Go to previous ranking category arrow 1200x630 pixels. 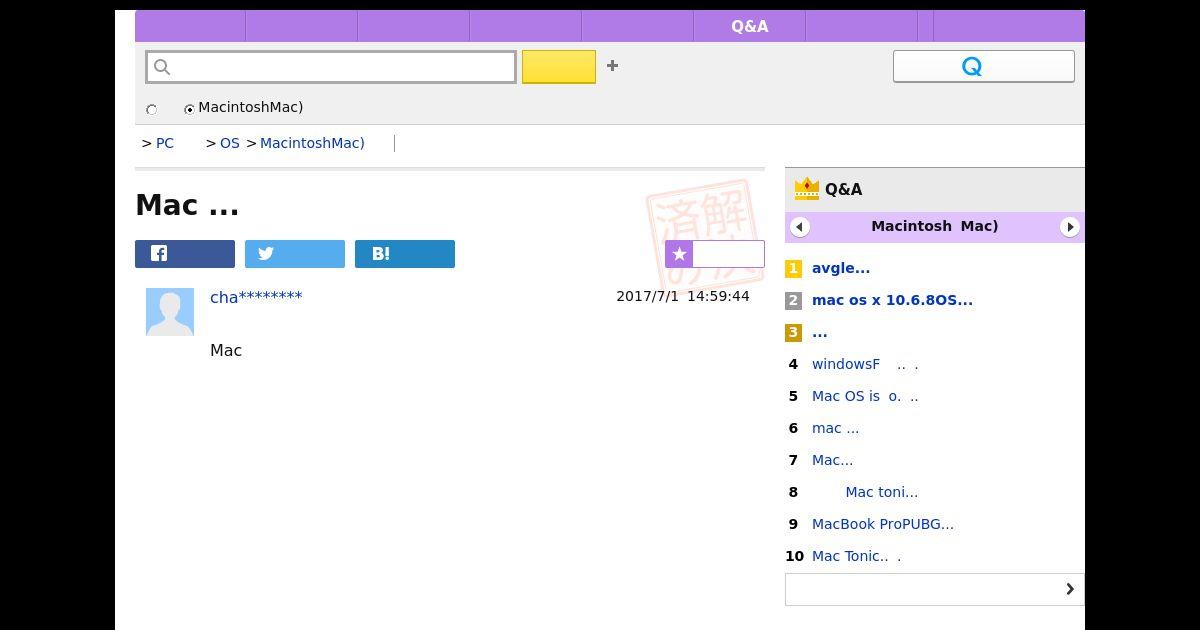pyautogui.click(x=799, y=227)
